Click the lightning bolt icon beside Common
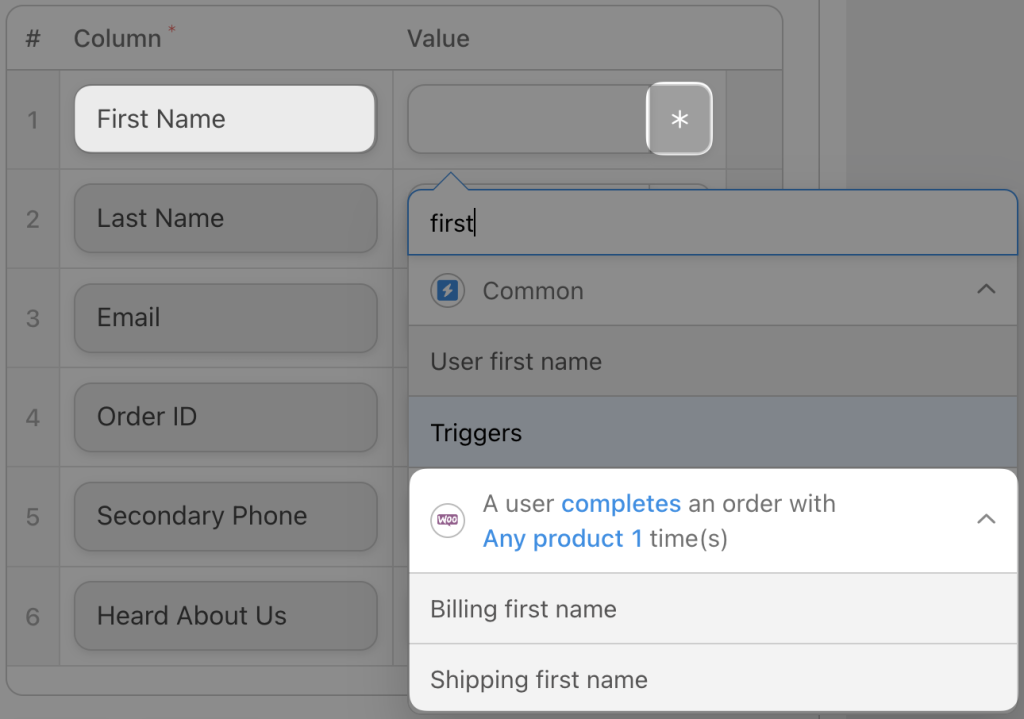This screenshot has width=1024, height=719. (447, 291)
